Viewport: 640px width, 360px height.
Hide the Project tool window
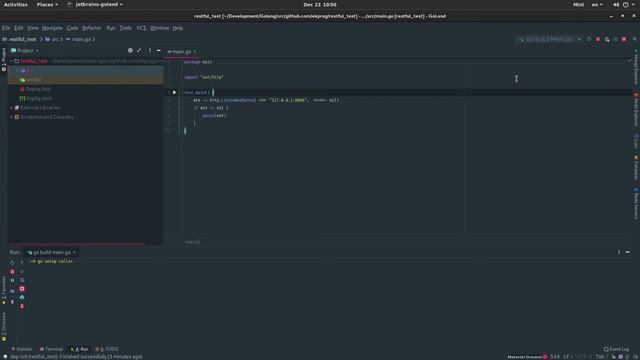click(x=158, y=51)
